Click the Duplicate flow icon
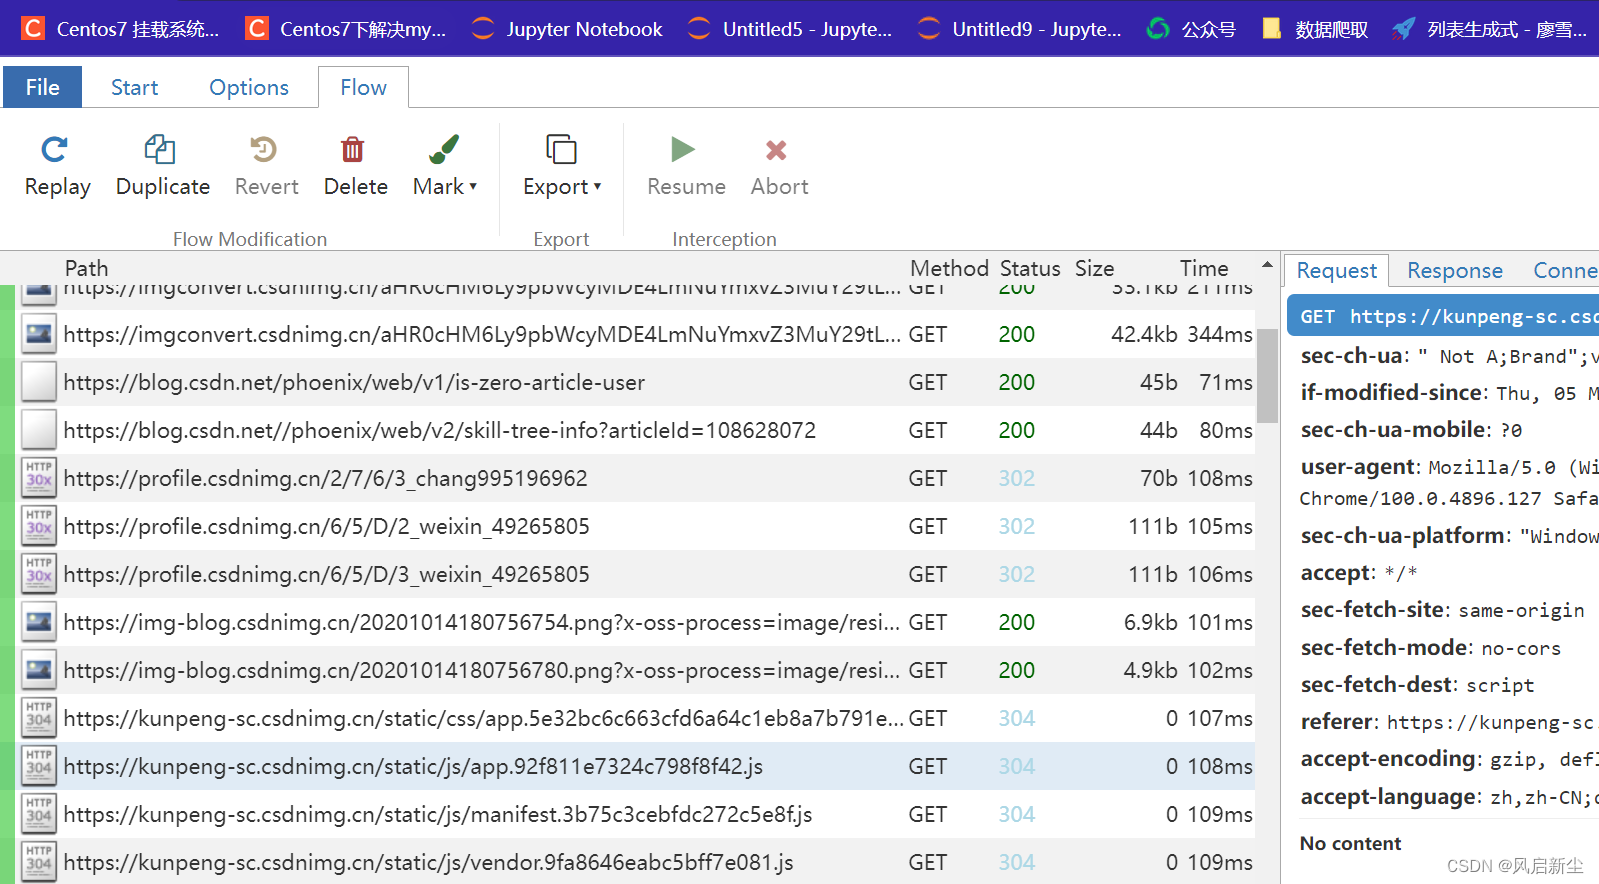1599x884 pixels. coord(160,150)
